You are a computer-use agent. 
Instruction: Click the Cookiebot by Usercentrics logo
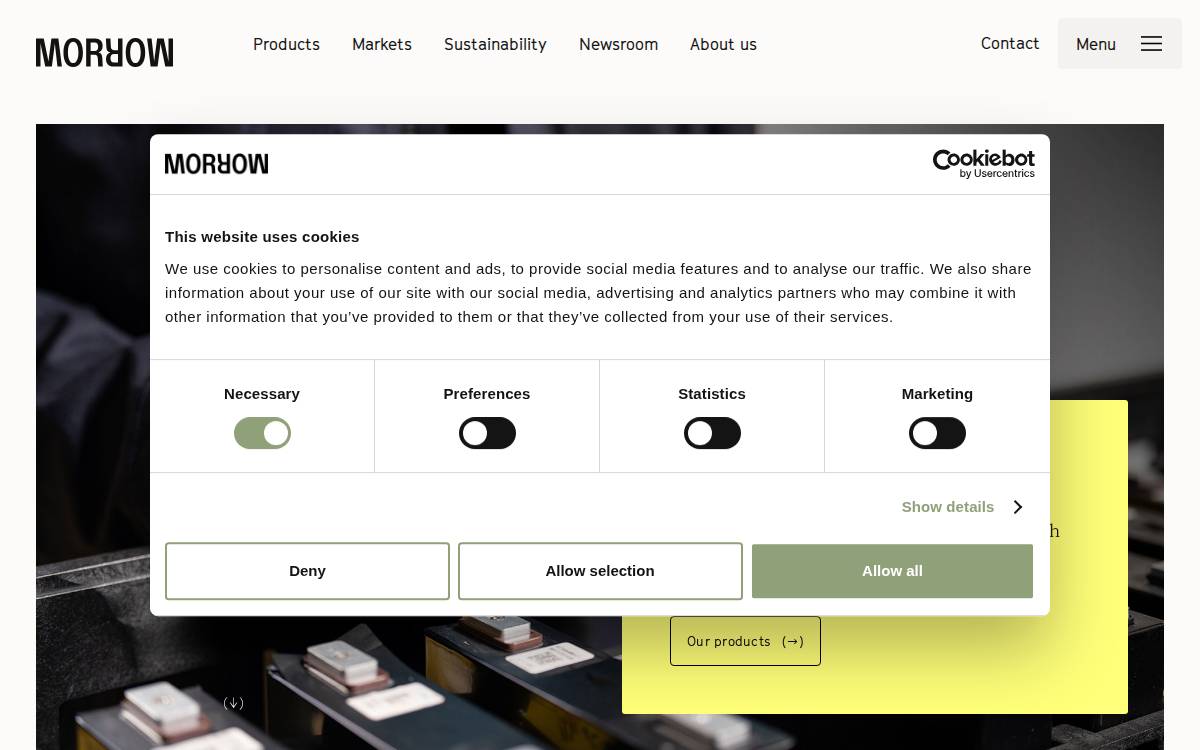pyautogui.click(x=983, y=164)
